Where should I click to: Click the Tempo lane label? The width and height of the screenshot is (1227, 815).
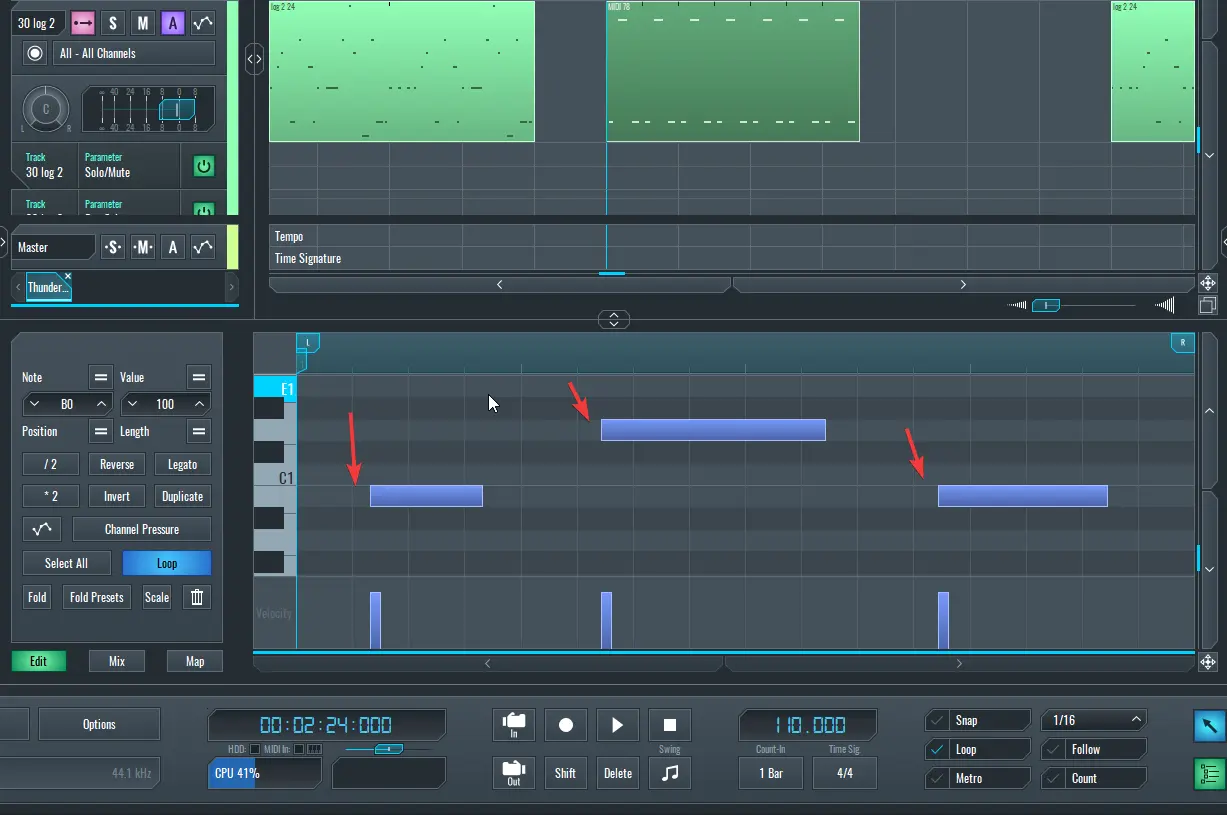289,236
